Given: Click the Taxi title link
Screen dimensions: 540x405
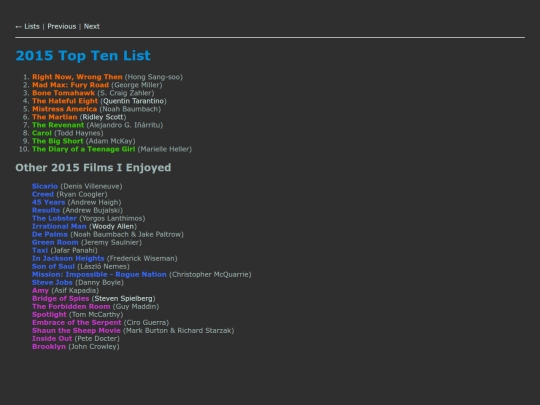Looking at the screenshot, I should coord(40,250).
